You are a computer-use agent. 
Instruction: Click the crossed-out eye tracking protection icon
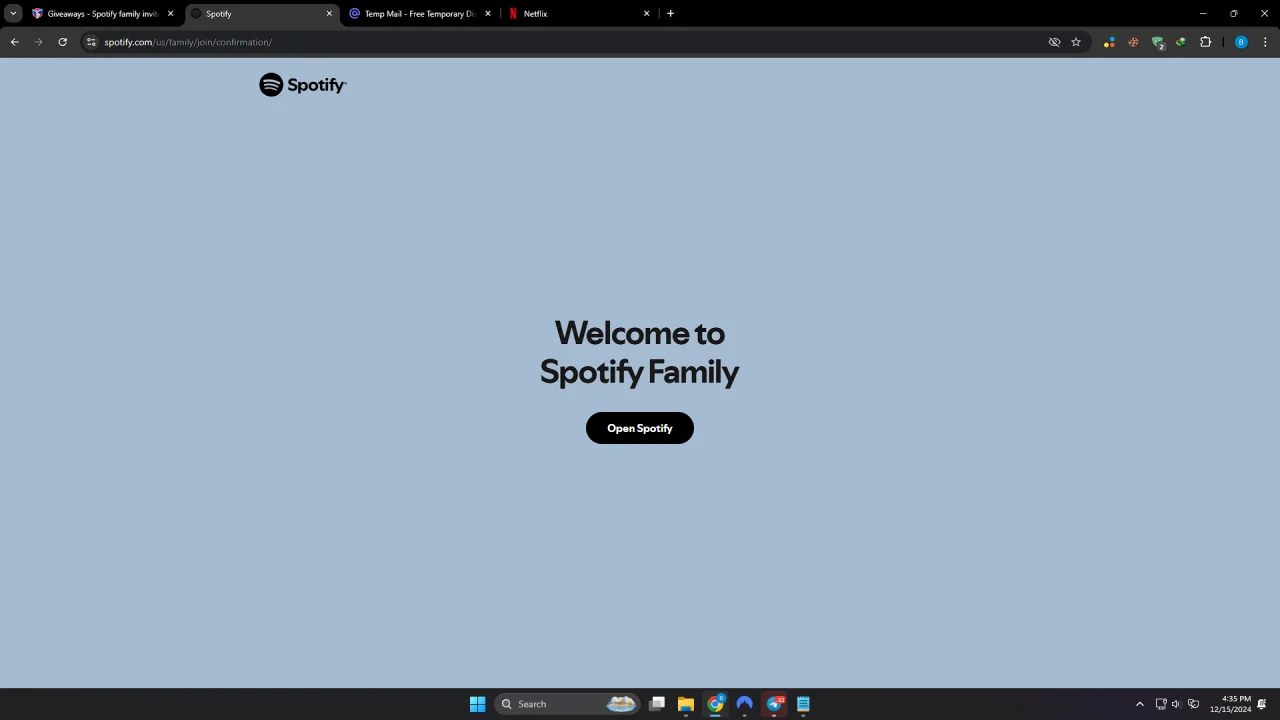(x=1054, y=42)
